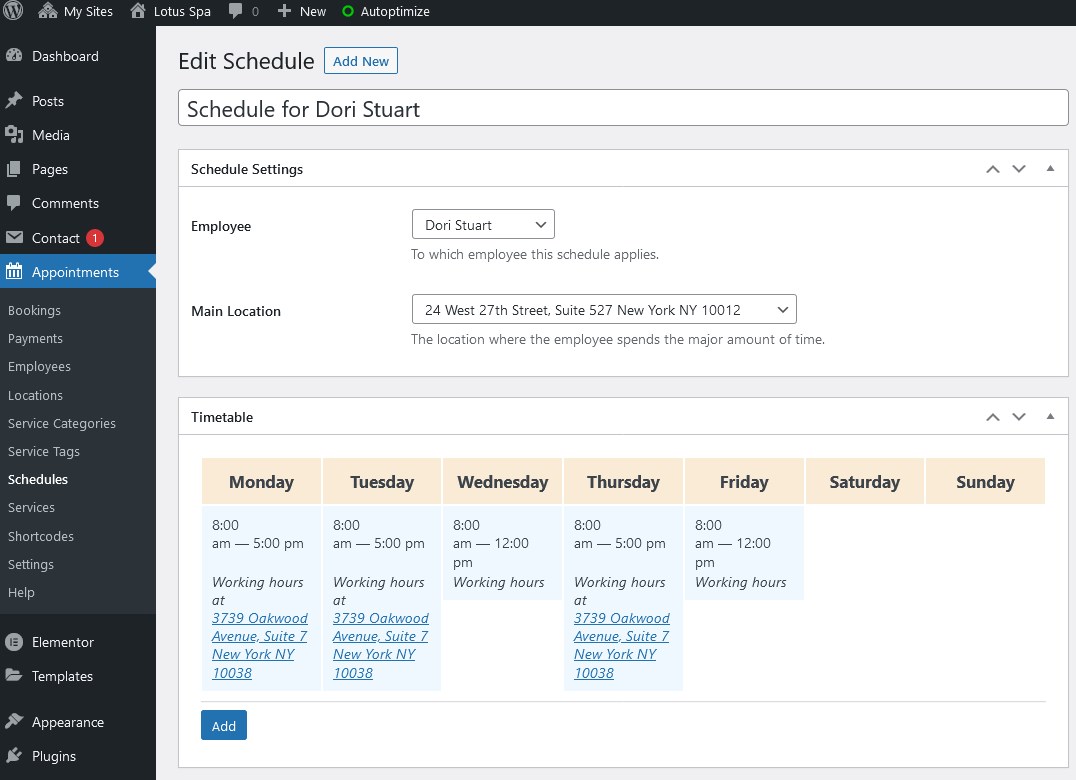The height and width of the screenshot is (780, 1076).
Task: Select Schedules submenu item
Action: tap(38, 480)
